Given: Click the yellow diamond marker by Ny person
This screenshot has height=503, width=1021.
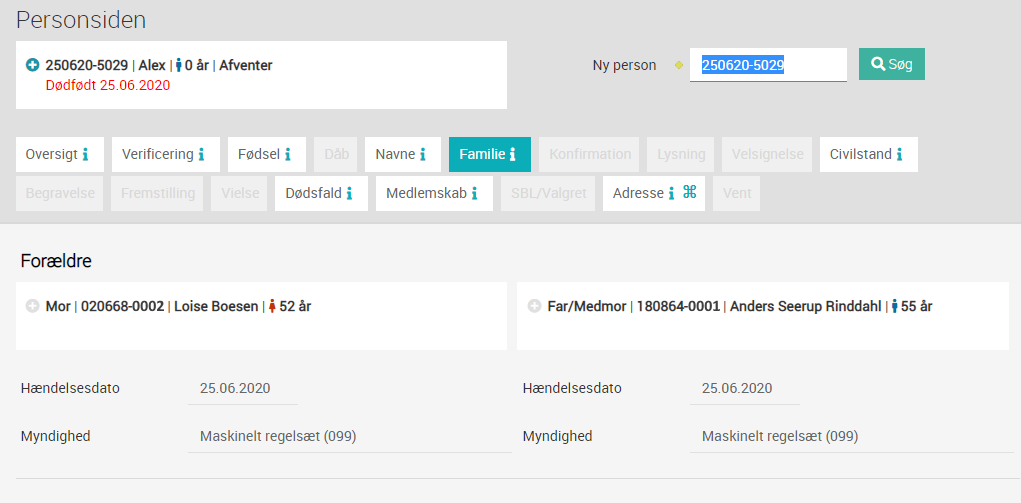Looking at the screenshot, I should [x=678, y=65].
